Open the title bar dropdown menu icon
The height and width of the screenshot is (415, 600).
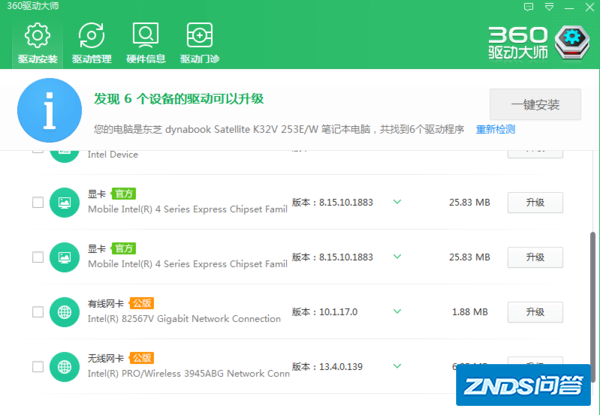click(x=549, y=7)
